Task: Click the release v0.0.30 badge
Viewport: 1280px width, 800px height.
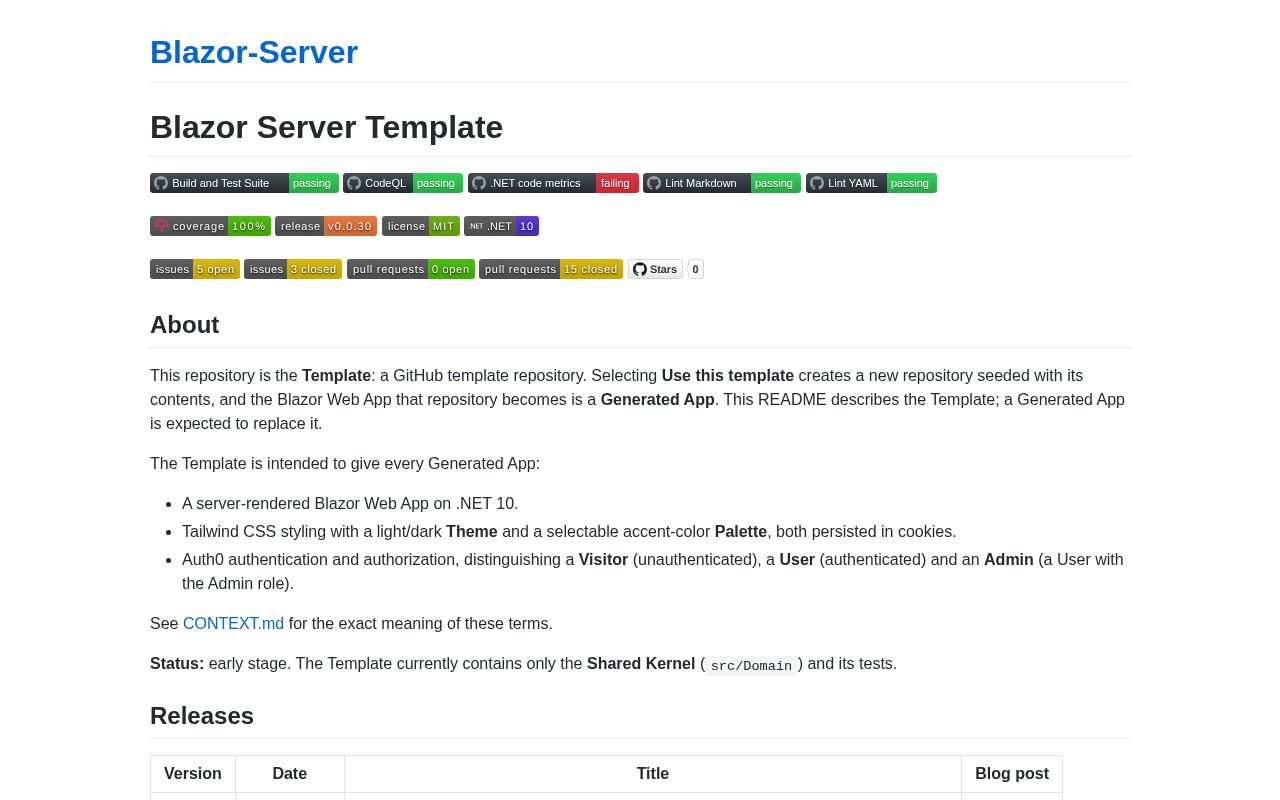Action: [x=326, y=226]
